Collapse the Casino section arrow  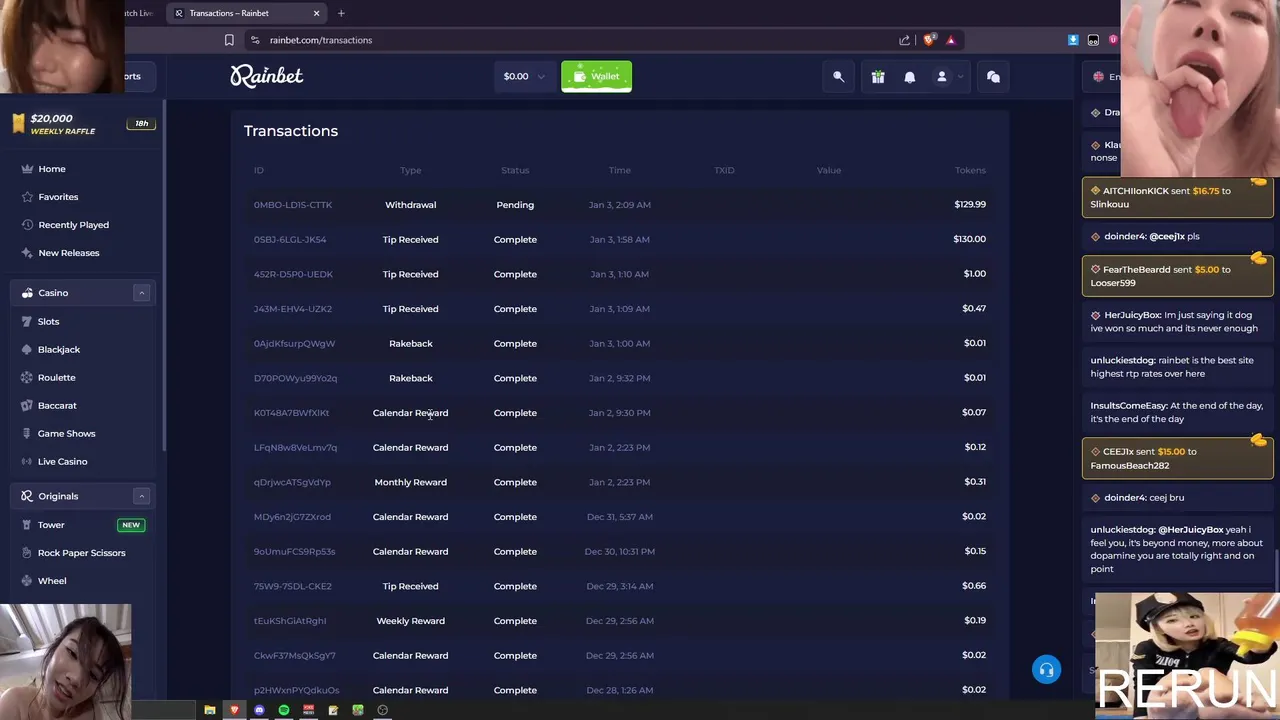(x=141, y=293)
